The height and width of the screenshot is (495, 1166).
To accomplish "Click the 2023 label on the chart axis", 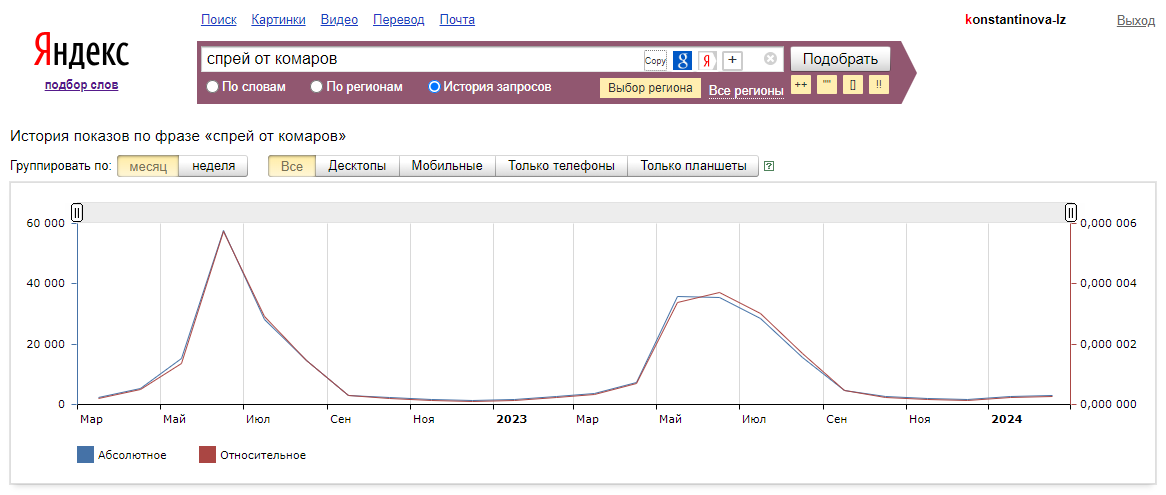I will coord(512,419).
